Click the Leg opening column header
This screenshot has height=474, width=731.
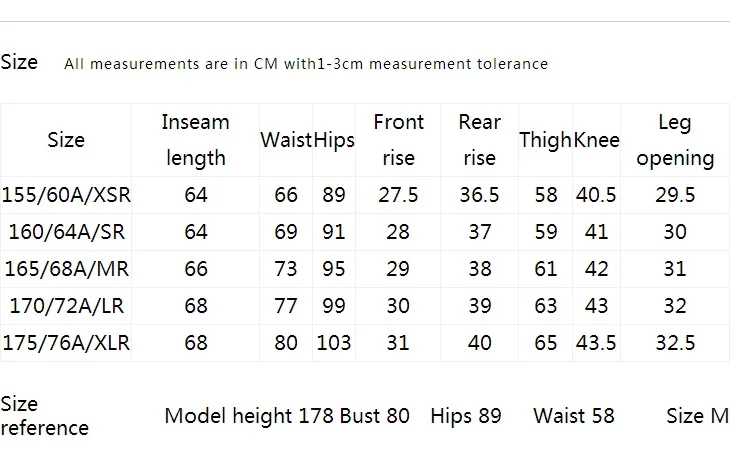675,140
